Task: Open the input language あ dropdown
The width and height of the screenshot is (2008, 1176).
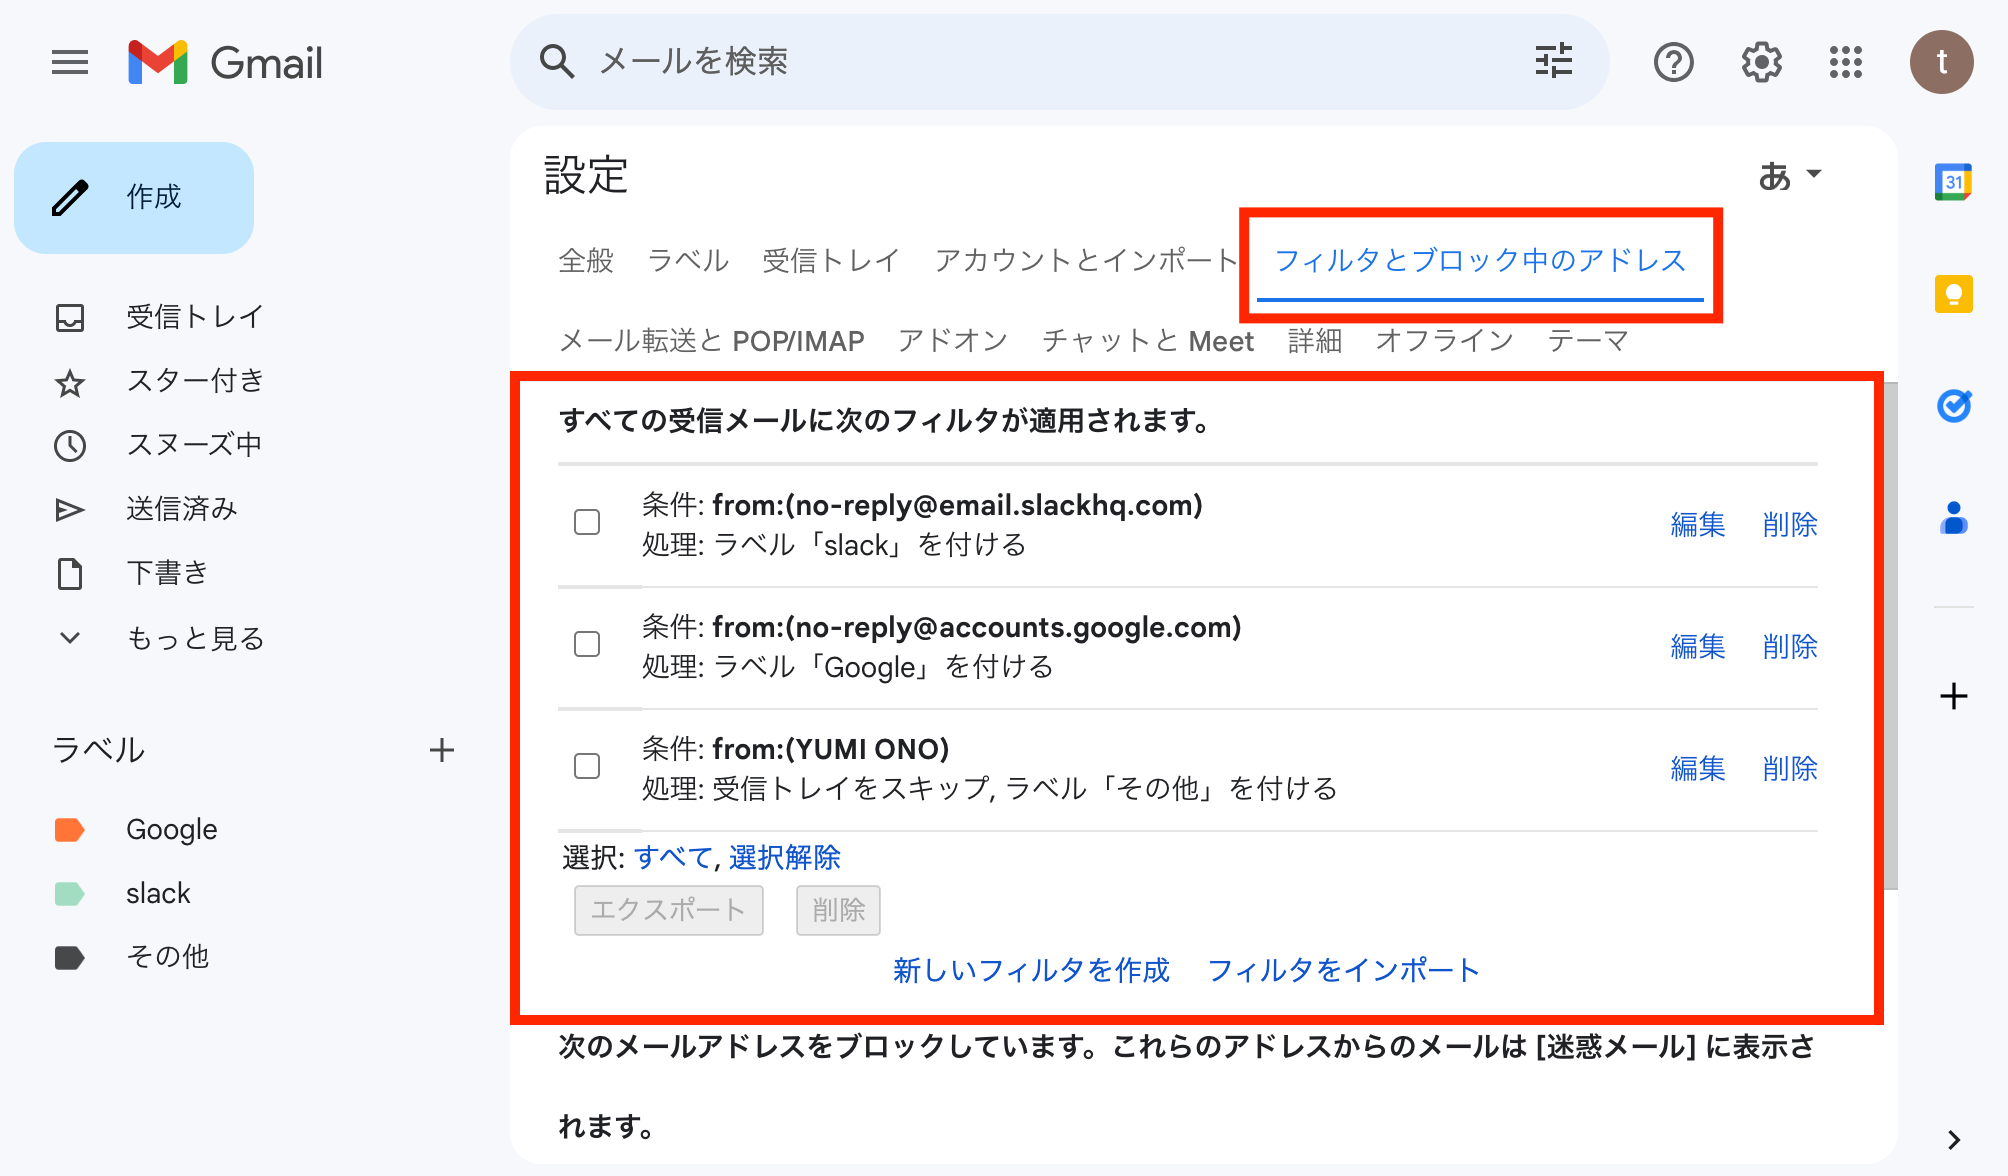Action: tap(1789, 175)
